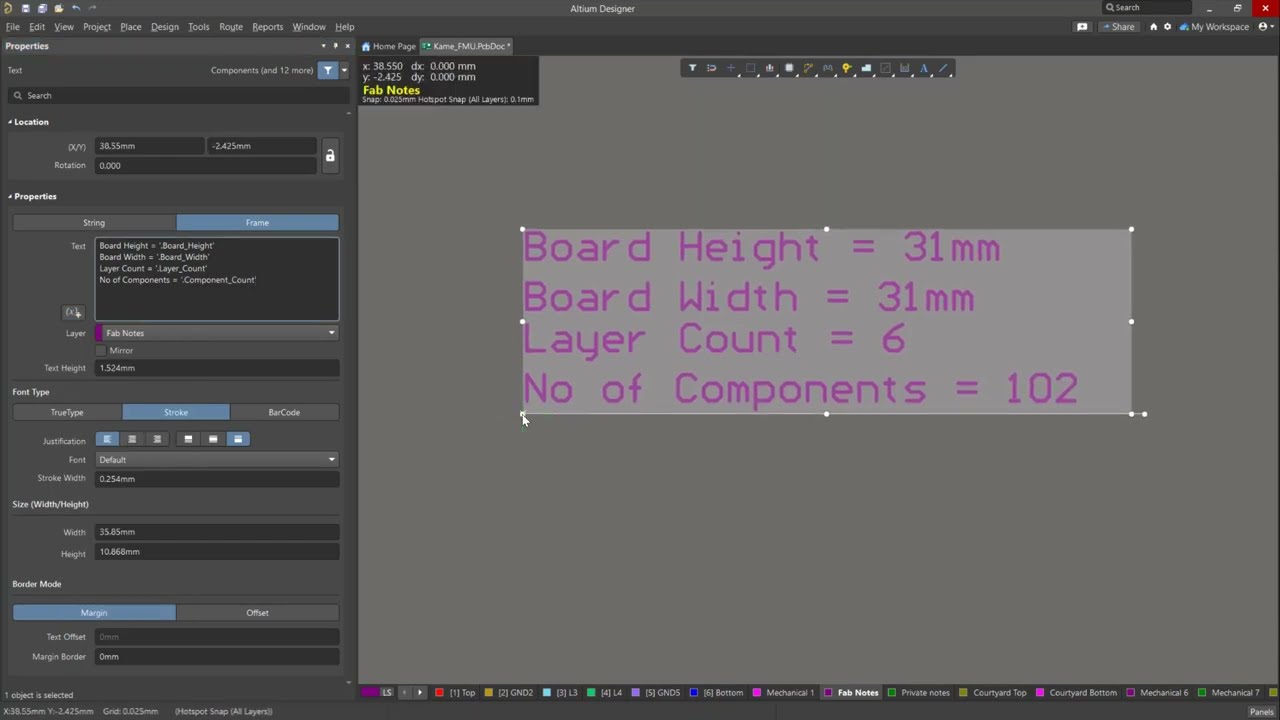Click the place text 'A' tool icon
The width and height of the screenshot is (1280, 720).
[924, 68]
